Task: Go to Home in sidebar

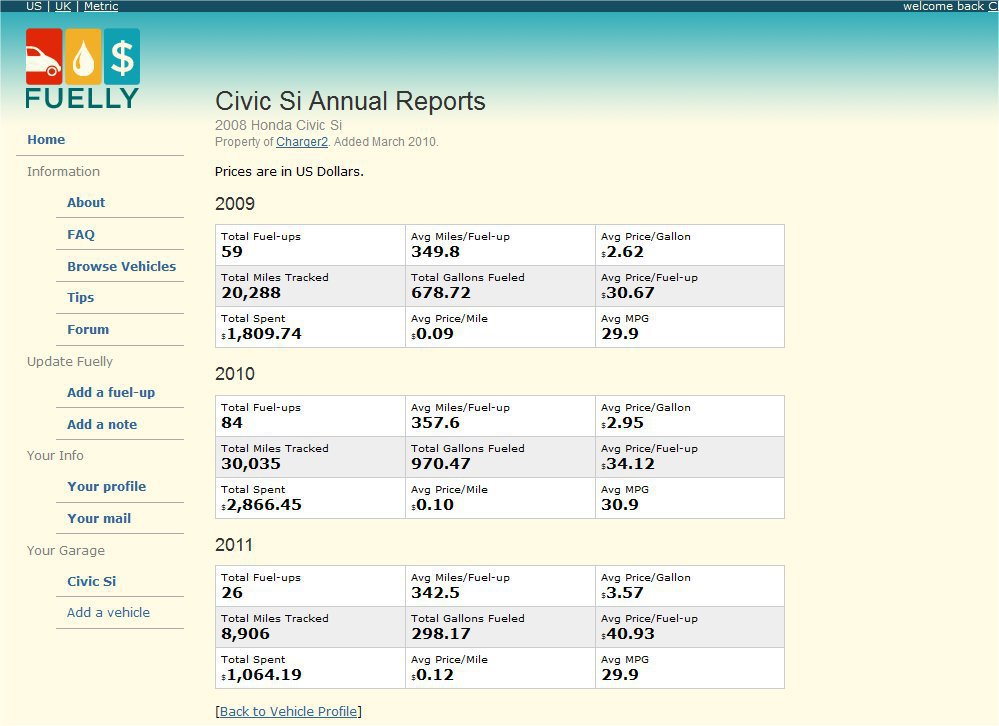Action: (x=46, y=140)
